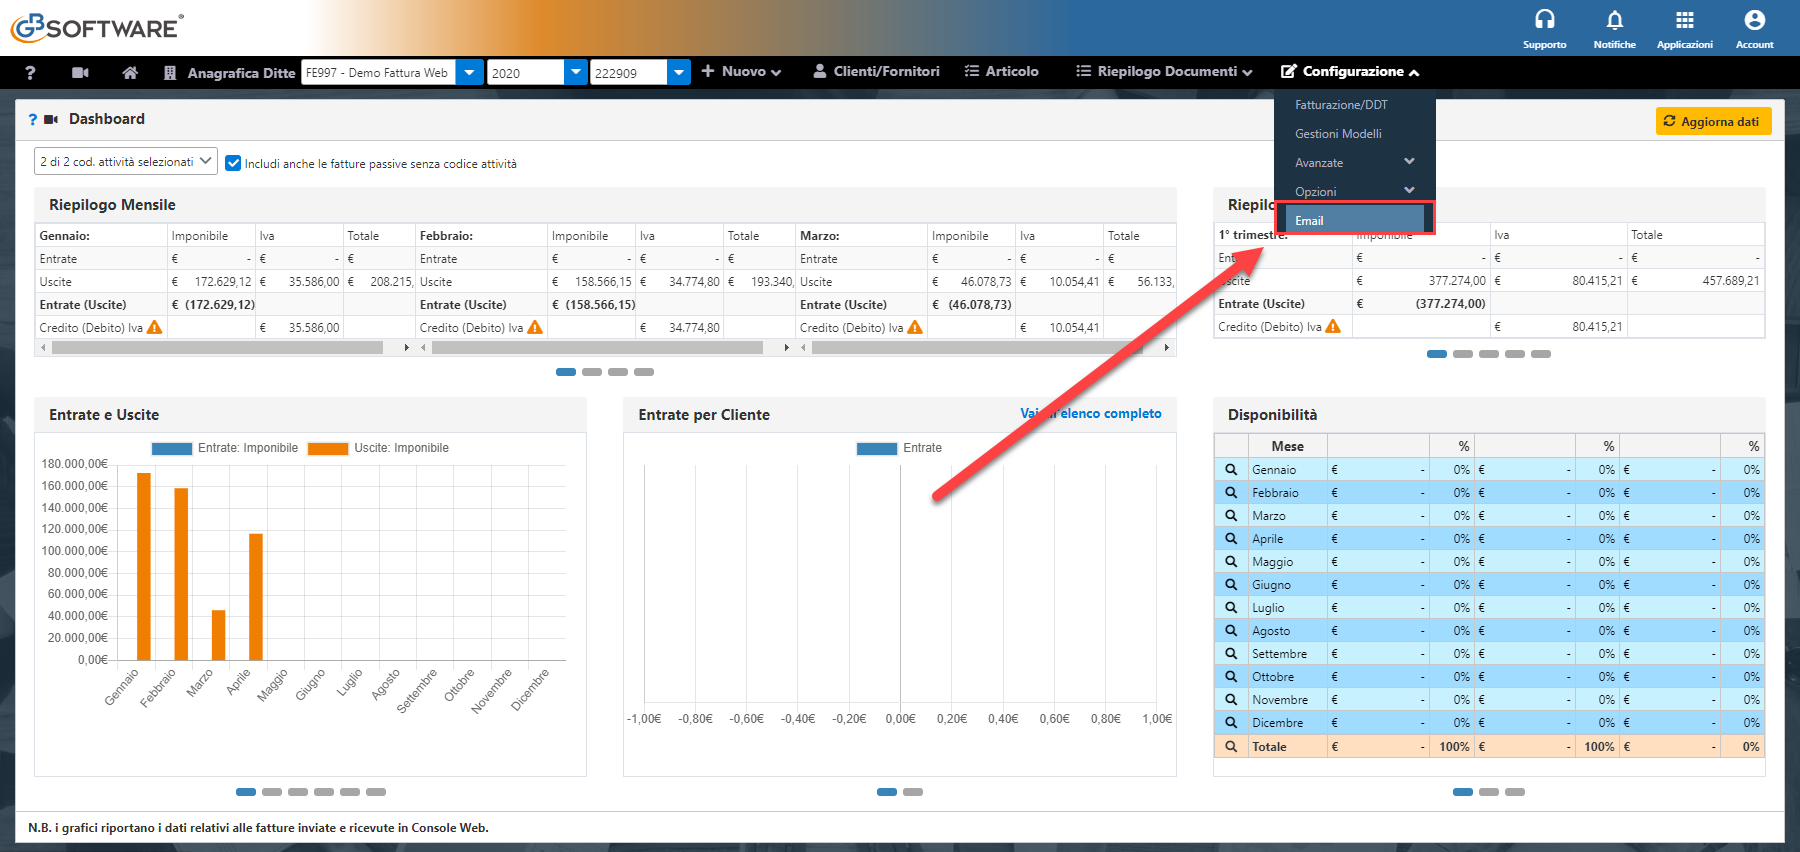Open Articolo page

[1001, 72]
